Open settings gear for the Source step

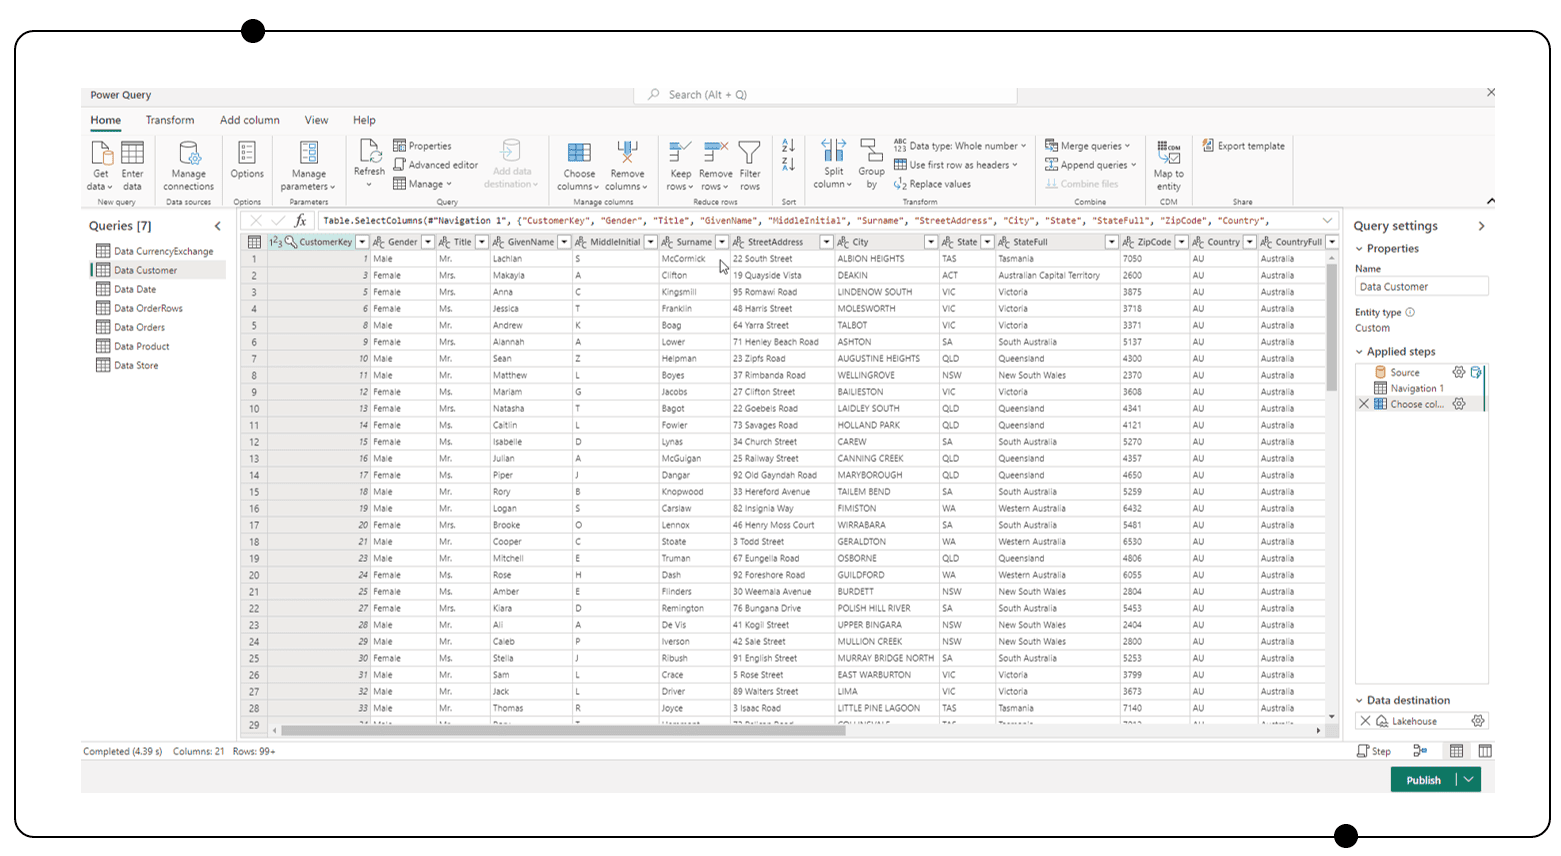click(x=1459, y=371)
